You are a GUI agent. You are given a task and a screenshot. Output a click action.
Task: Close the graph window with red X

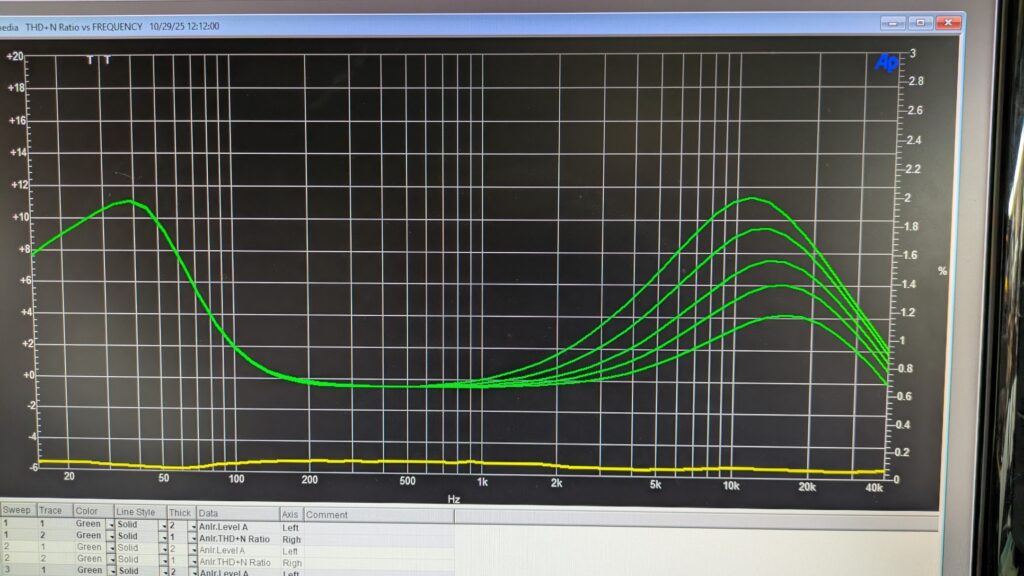947,22
